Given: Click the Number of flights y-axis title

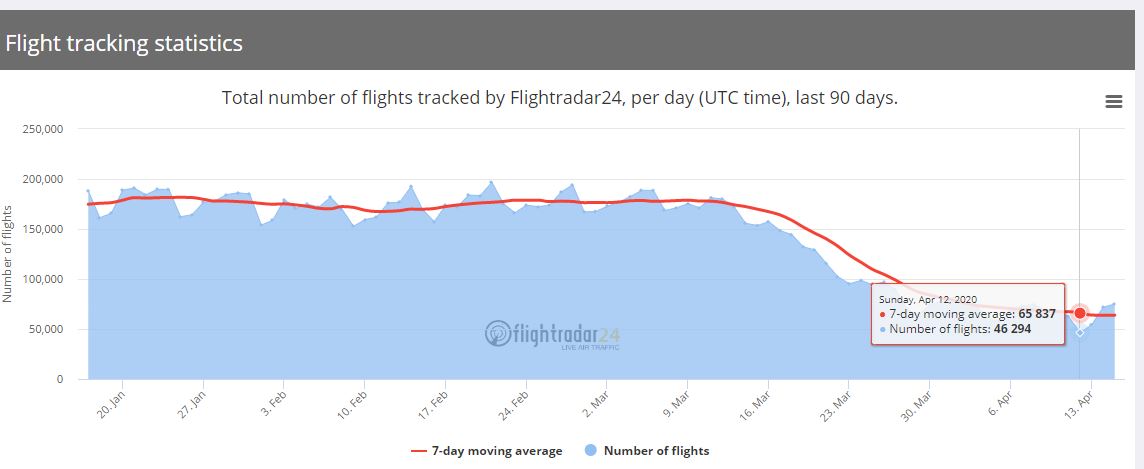Looking at the screenshot, I should tap(8, 253).
